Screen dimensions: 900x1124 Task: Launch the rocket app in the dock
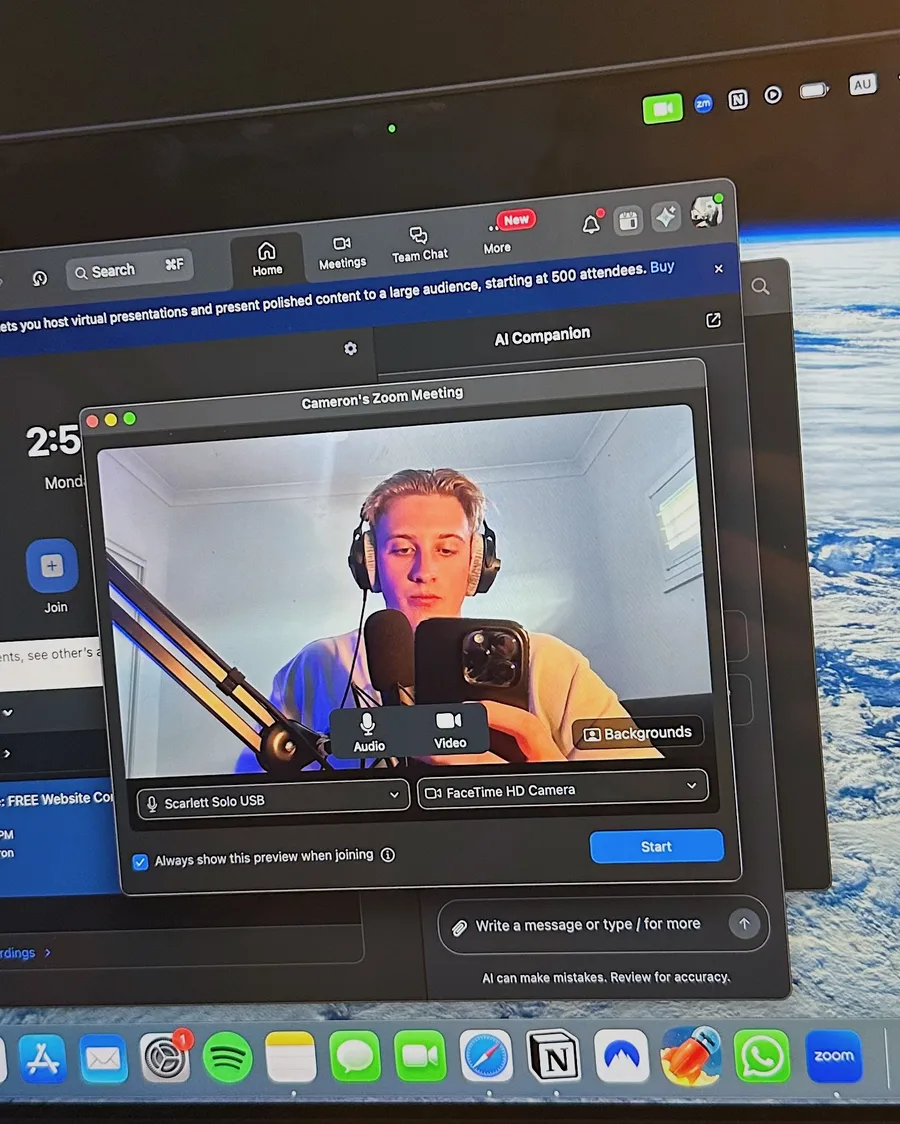[x=691, y=1056]
